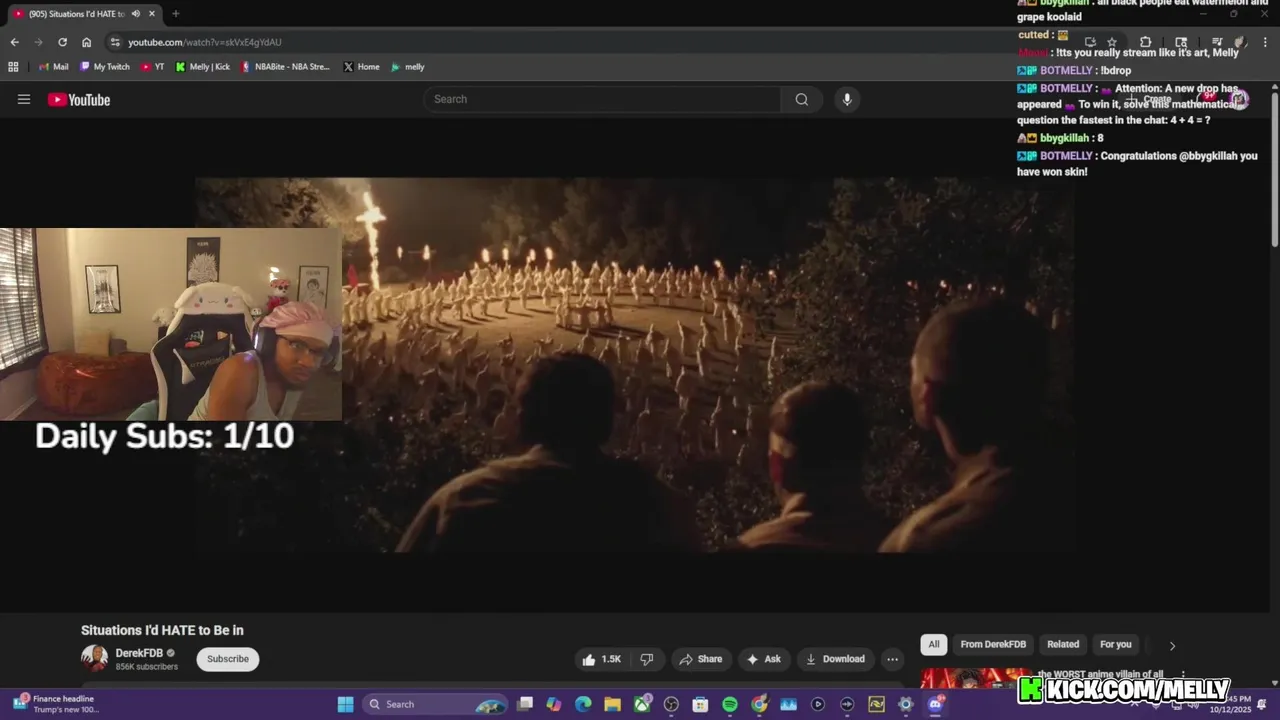
Task: Focus the YouTube search box
Action: tap(603, 99)
